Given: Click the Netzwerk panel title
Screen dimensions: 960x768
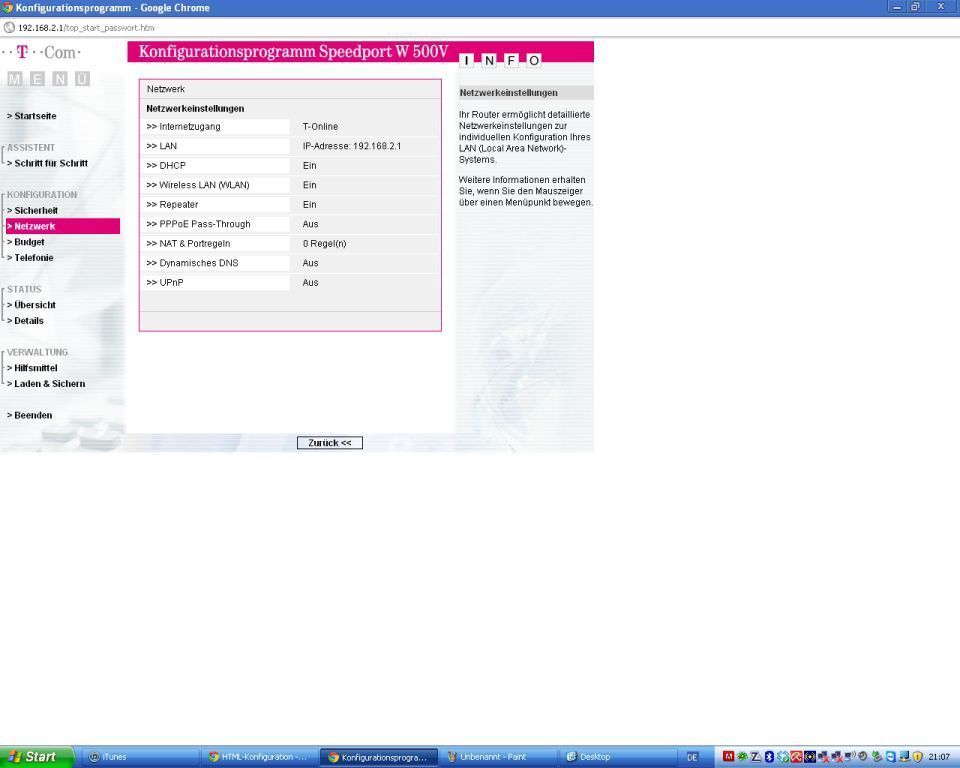Looking at the screenshot, I should coord(166,89).
